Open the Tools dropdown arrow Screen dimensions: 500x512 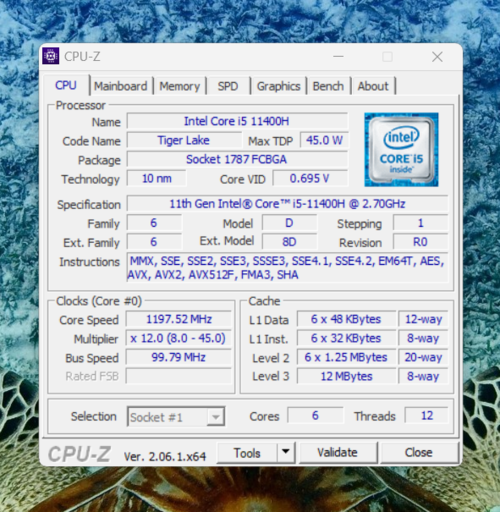tap(286, 452)
